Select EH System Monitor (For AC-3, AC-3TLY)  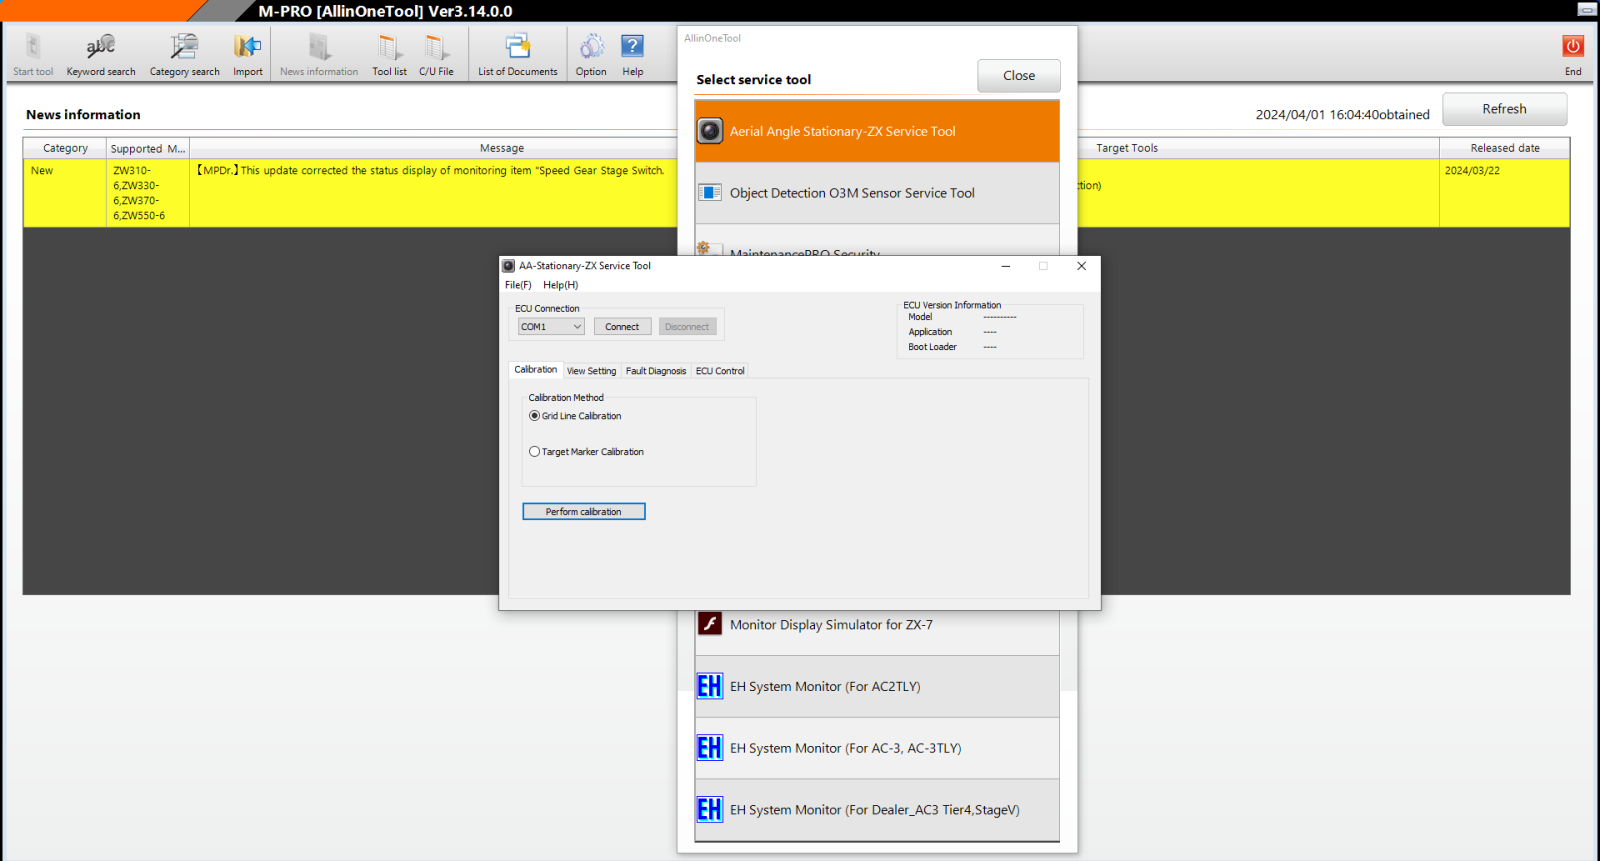pos(877,748)
